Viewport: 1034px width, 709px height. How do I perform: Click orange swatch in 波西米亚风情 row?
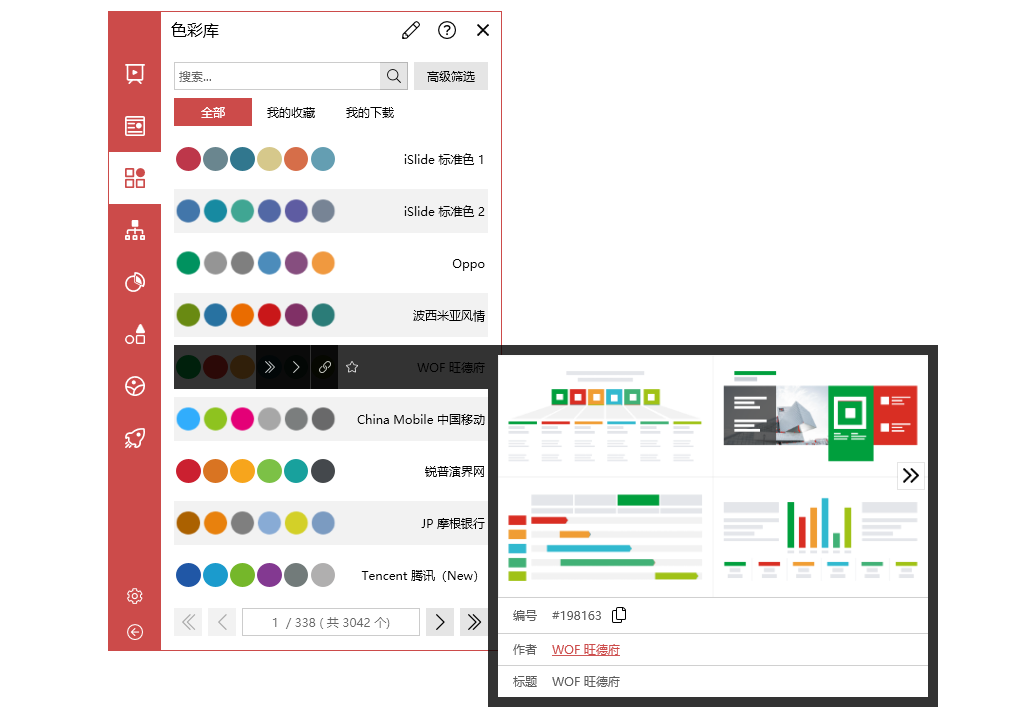click(x=242, y=315)
